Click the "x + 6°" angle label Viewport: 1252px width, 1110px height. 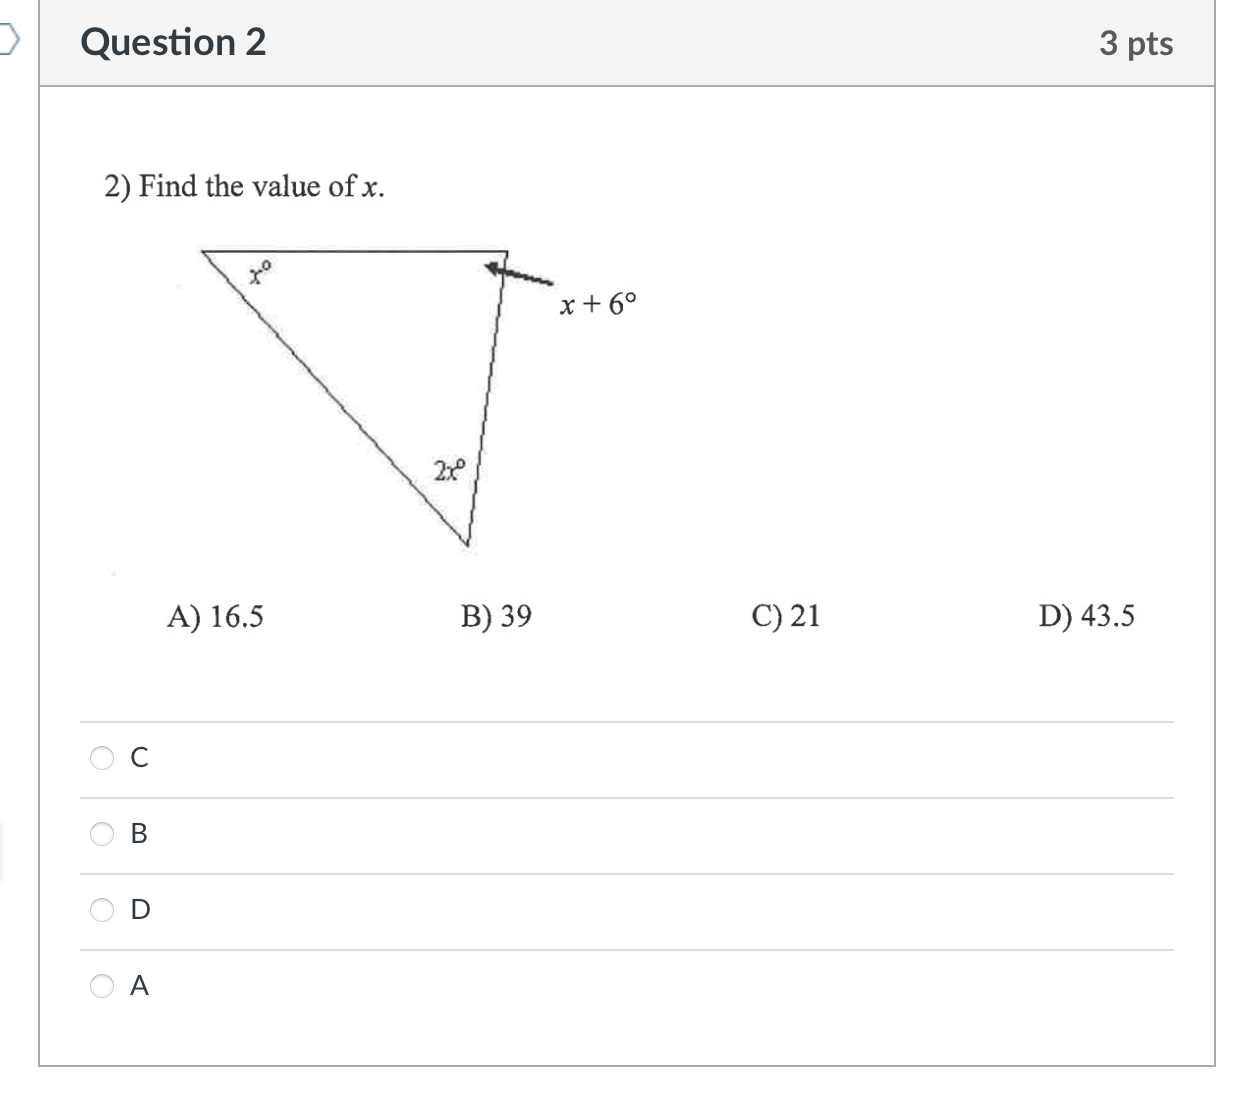coord(597,304)
